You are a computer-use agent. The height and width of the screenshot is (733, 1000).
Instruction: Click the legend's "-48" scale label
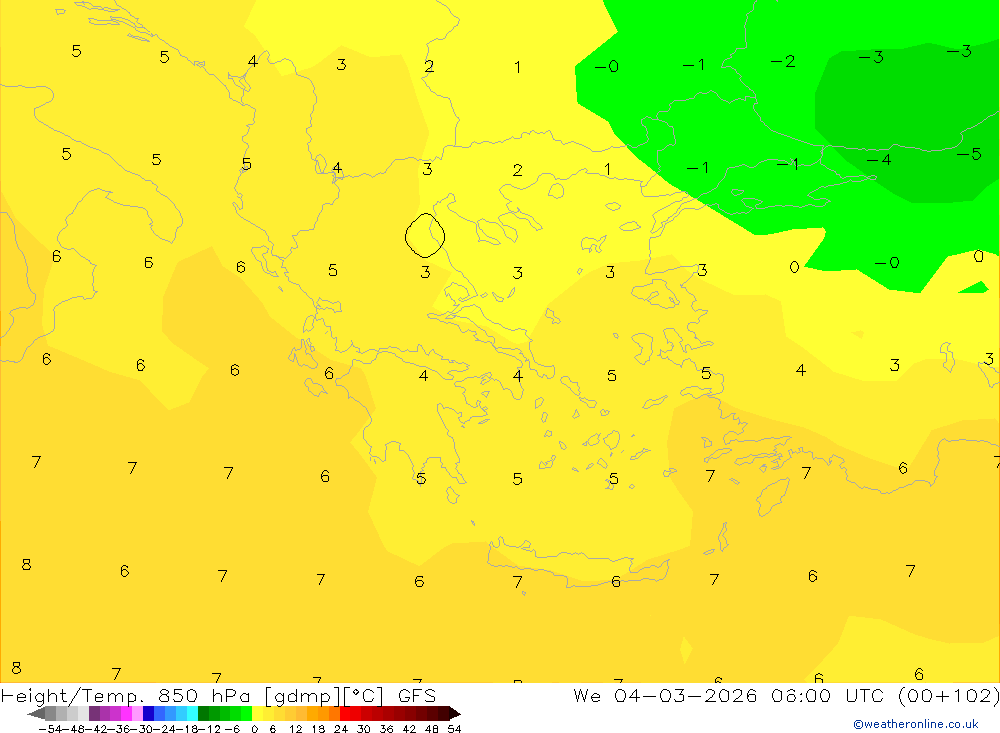pyautogui.click(x=74, y=729)
